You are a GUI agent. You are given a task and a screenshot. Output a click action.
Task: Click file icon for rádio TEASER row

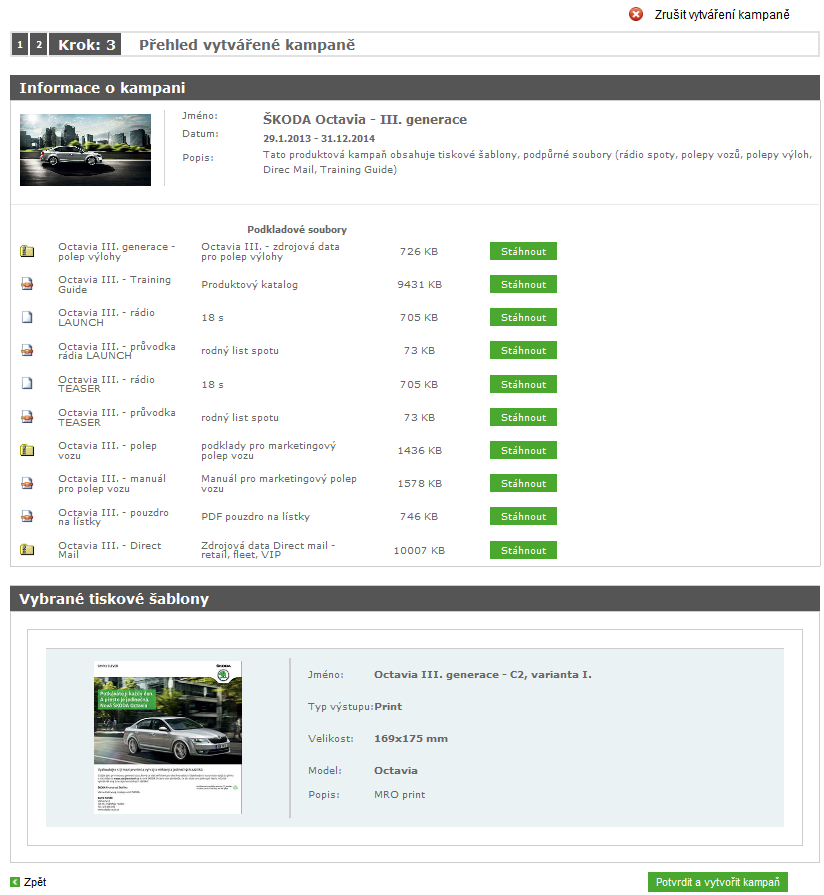(x=27, y=384)
